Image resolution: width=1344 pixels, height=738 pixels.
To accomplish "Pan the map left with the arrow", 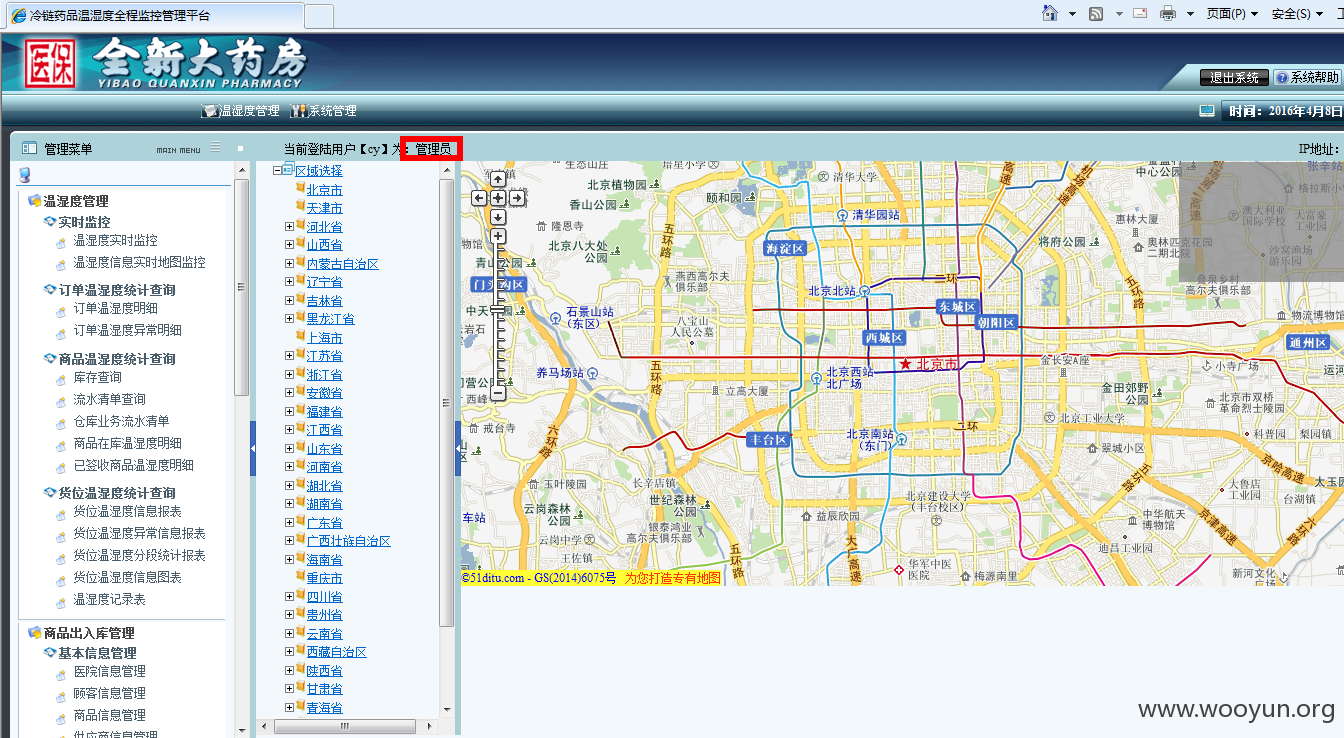I will point(479,198).
